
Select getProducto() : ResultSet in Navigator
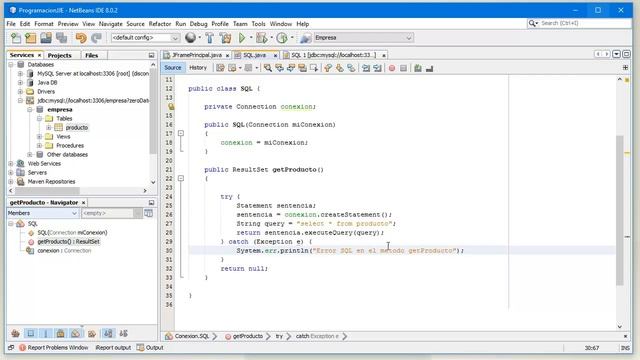tap(68, 242)
